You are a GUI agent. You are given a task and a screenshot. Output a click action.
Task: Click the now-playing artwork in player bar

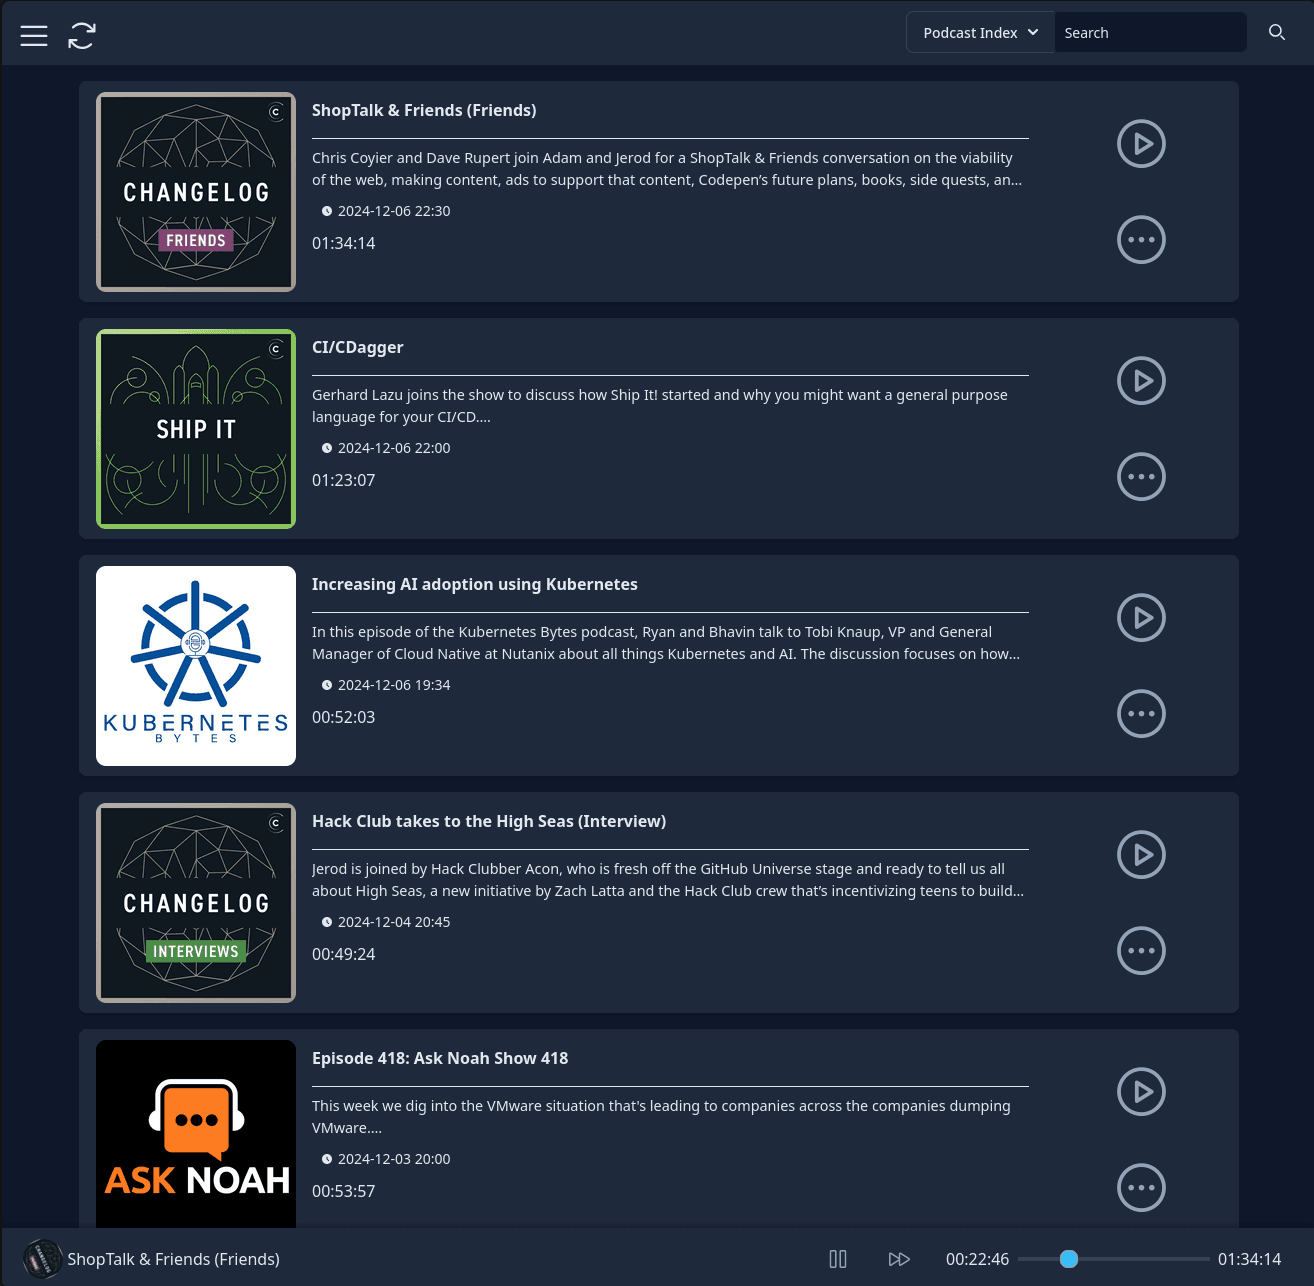(43, 1259)
